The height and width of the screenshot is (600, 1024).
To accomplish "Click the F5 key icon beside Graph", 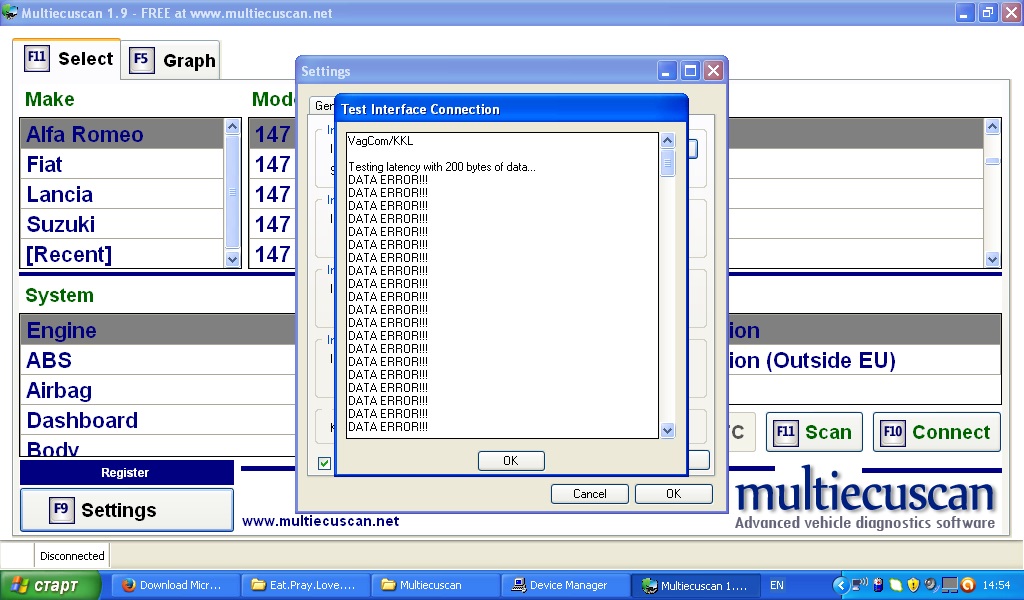I will [x=142, y=60].
